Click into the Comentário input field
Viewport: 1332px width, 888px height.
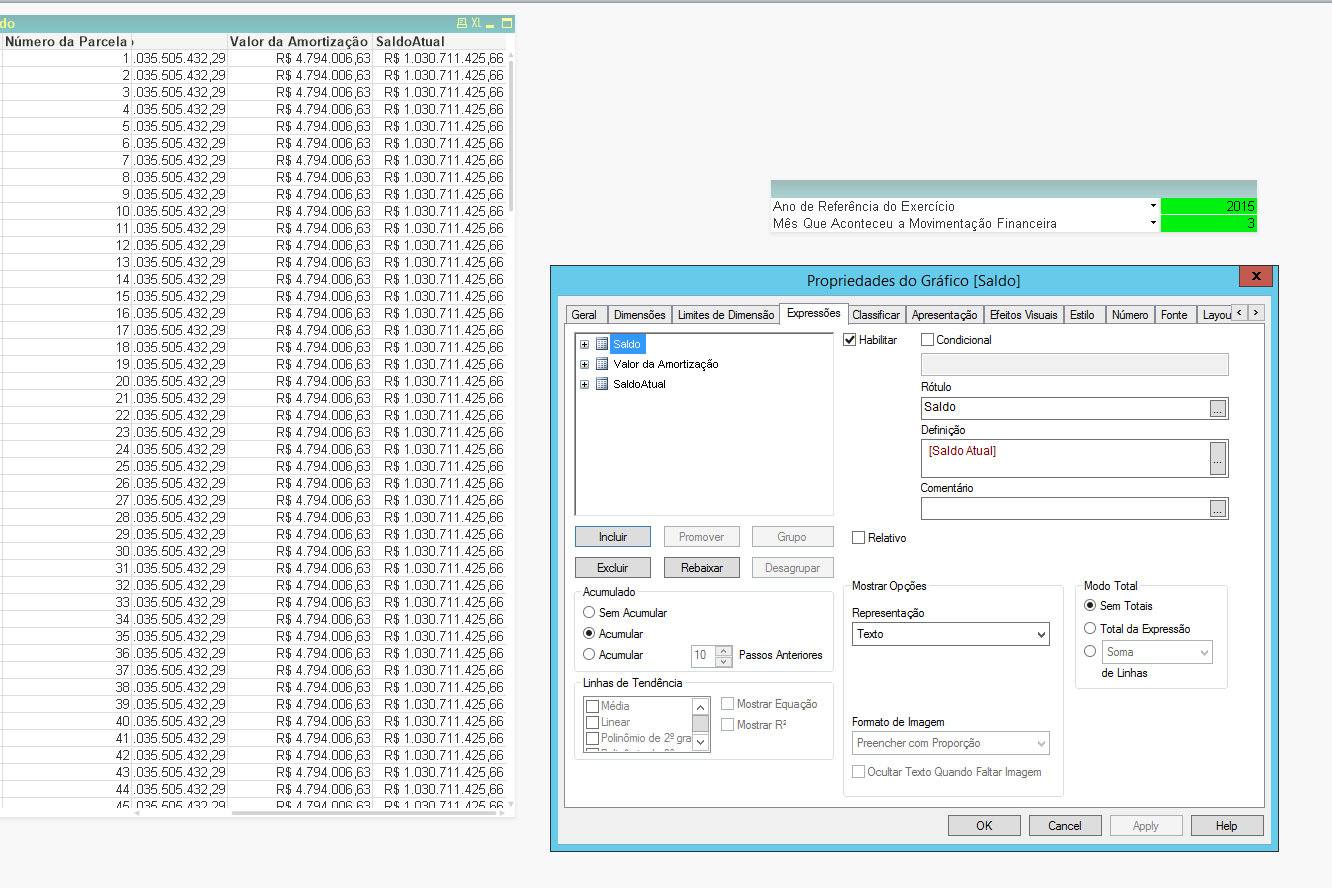coord(1066,509)
